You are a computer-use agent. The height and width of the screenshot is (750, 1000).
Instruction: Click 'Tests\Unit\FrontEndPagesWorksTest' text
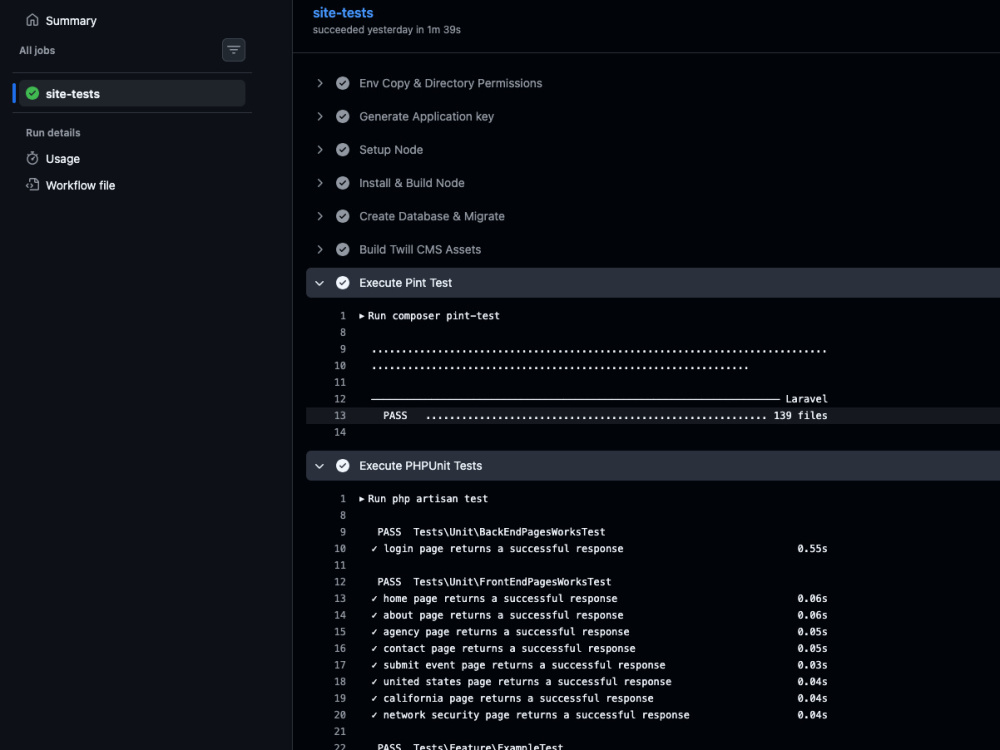click(x=512, y=582)
